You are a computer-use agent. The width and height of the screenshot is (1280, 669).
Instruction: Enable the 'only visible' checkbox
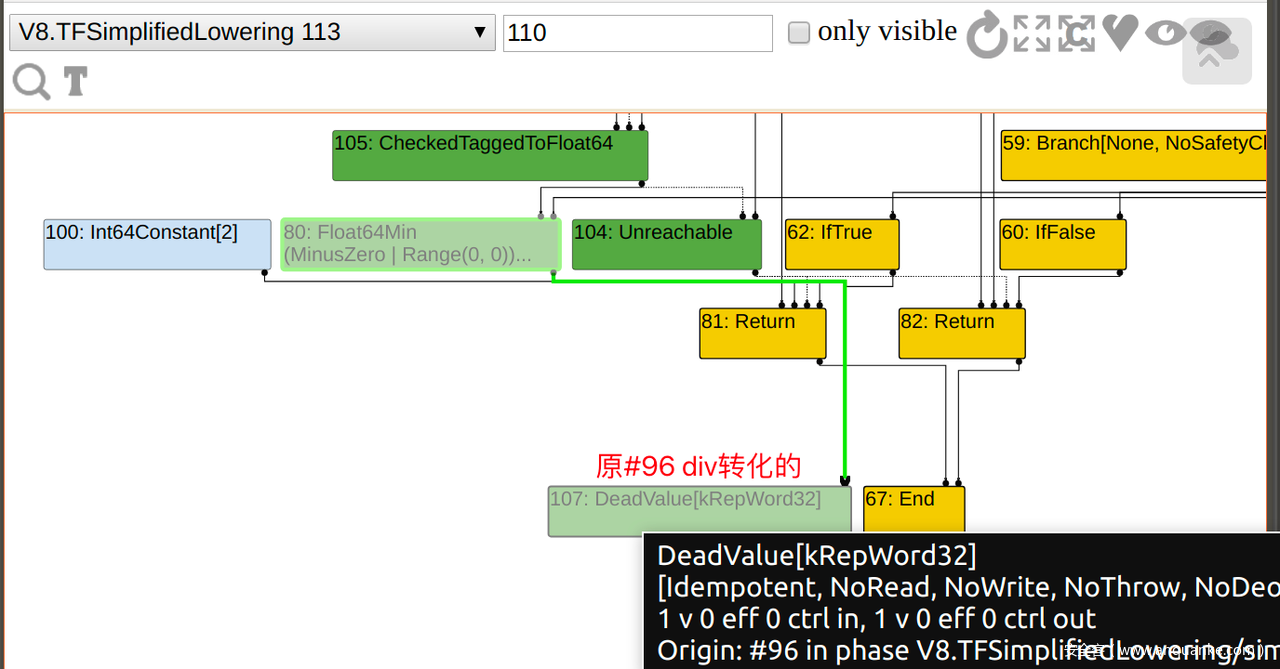tap(798, 33)
